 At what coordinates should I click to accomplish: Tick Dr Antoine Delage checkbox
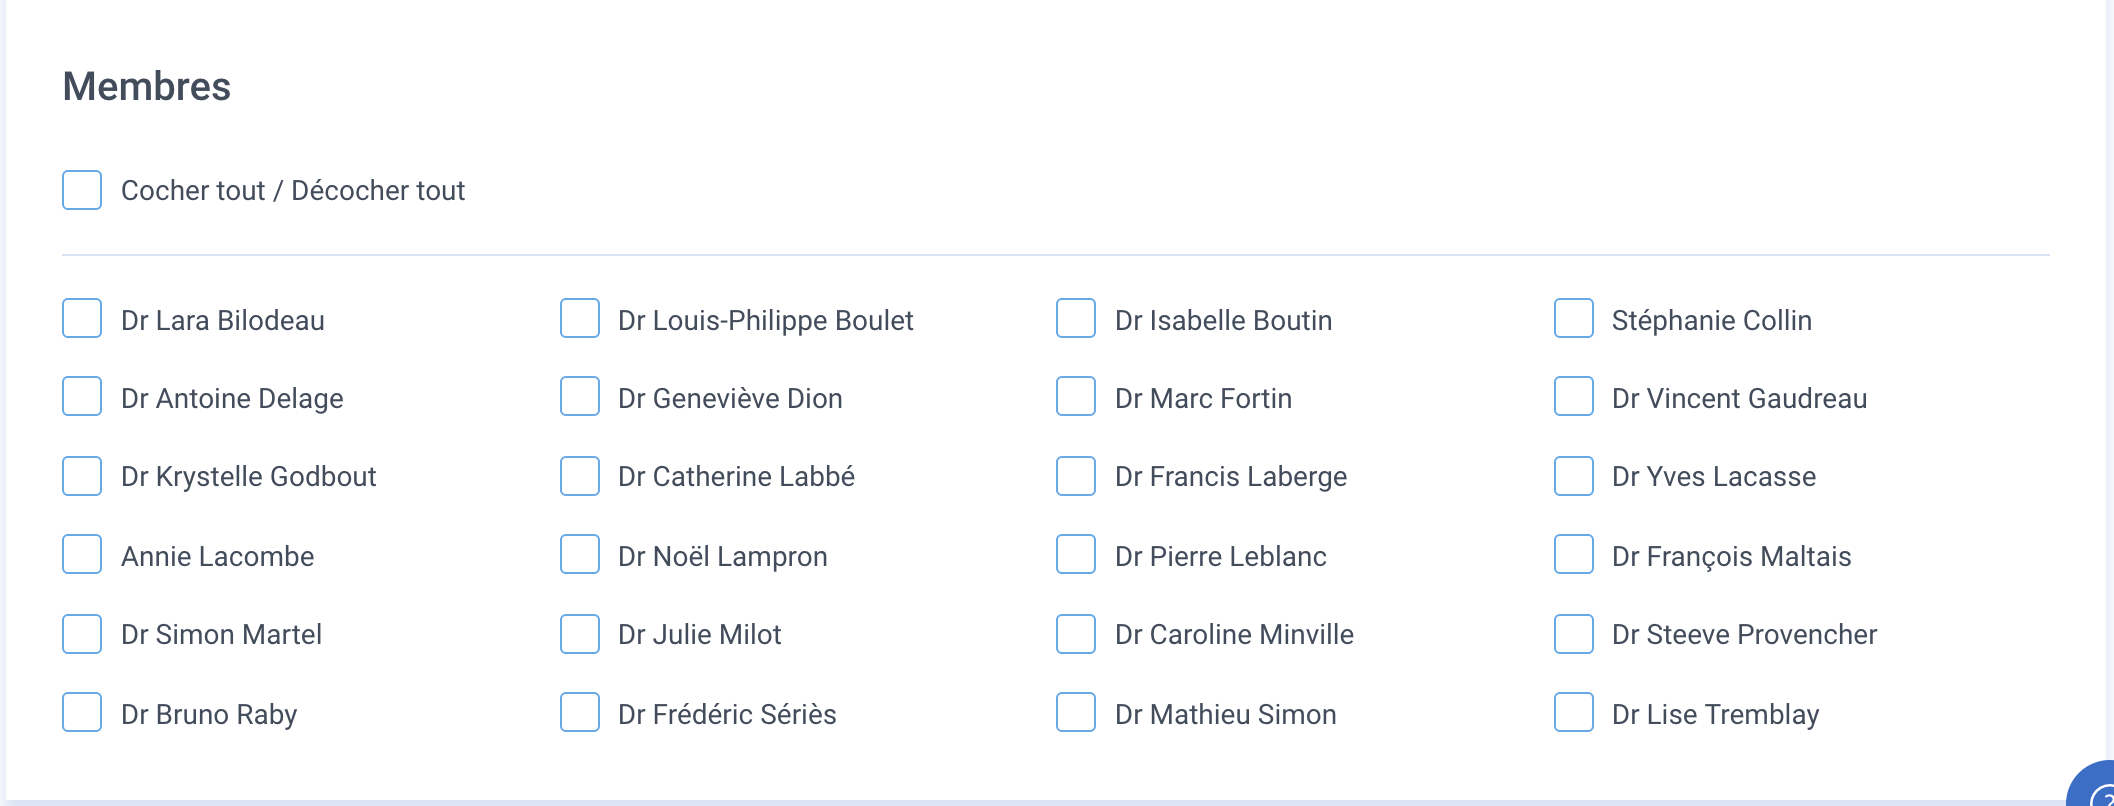[x=82, y=396]
